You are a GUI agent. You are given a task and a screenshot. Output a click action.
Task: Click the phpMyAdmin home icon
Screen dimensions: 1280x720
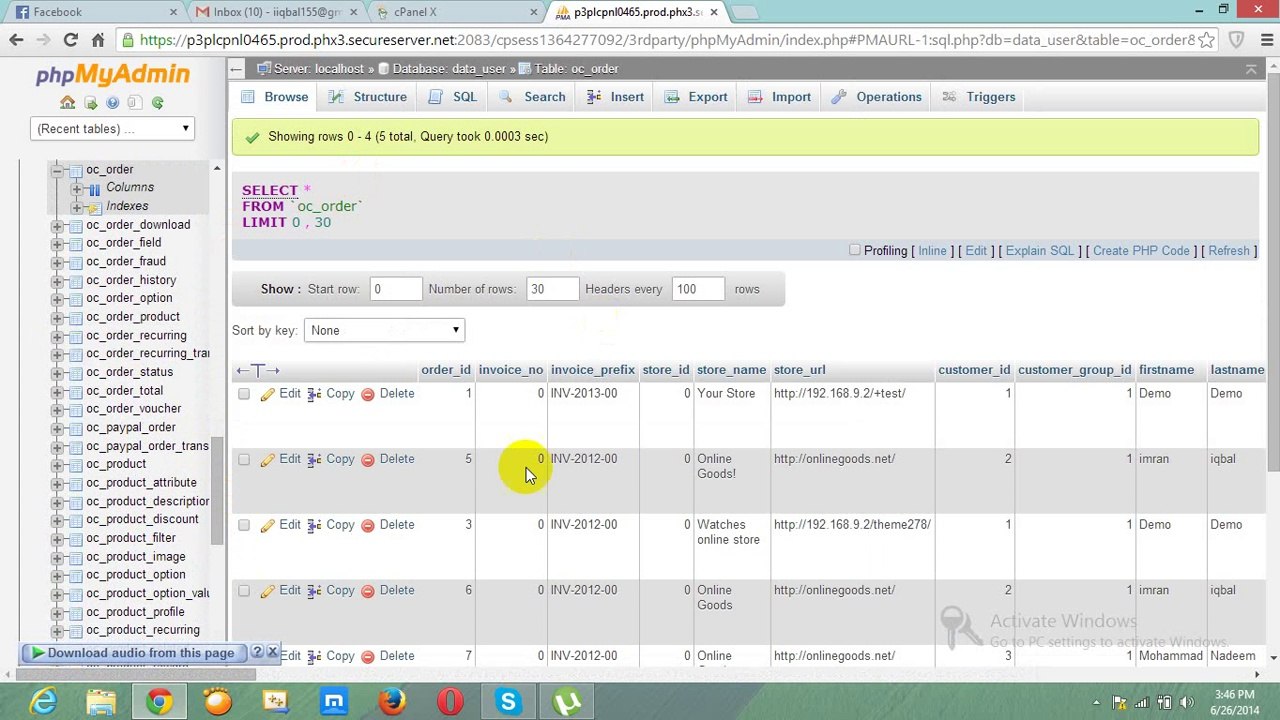[67, 103]
